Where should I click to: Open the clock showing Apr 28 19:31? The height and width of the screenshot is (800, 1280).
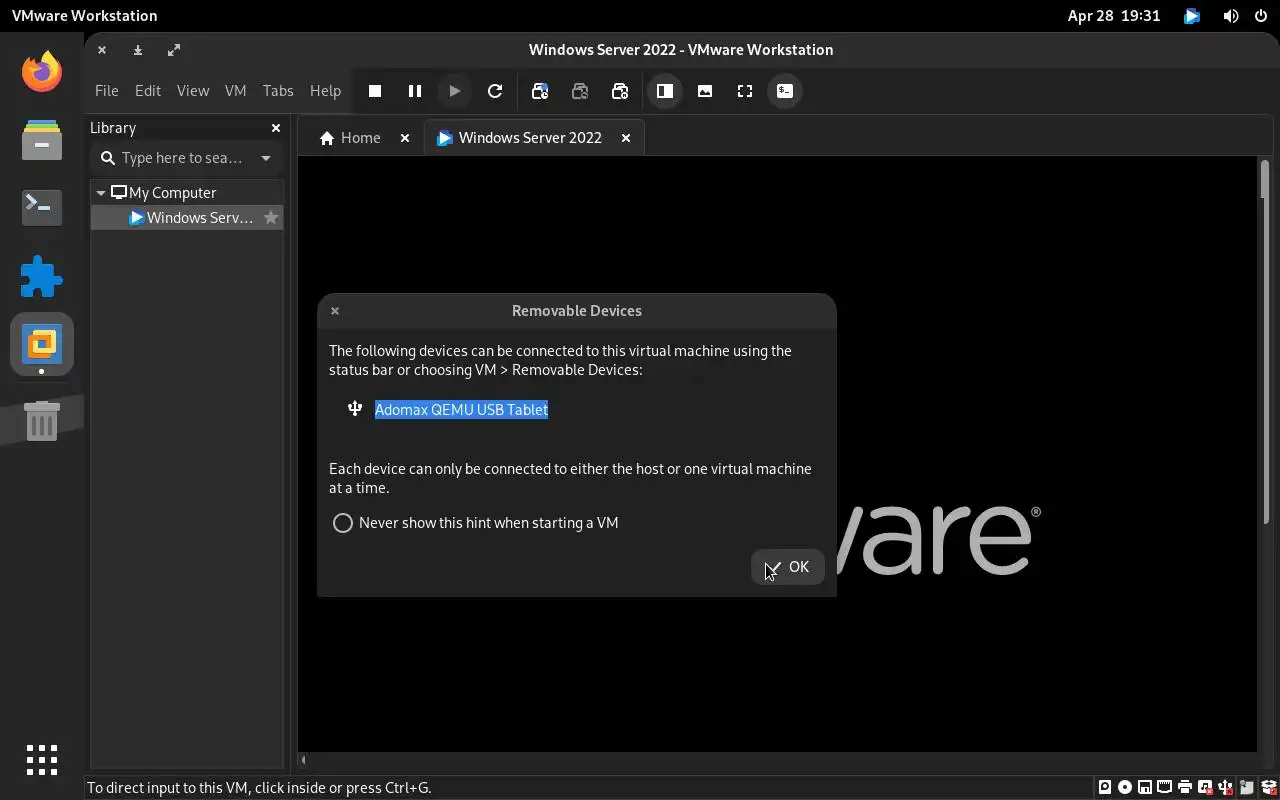point(1113,16)
